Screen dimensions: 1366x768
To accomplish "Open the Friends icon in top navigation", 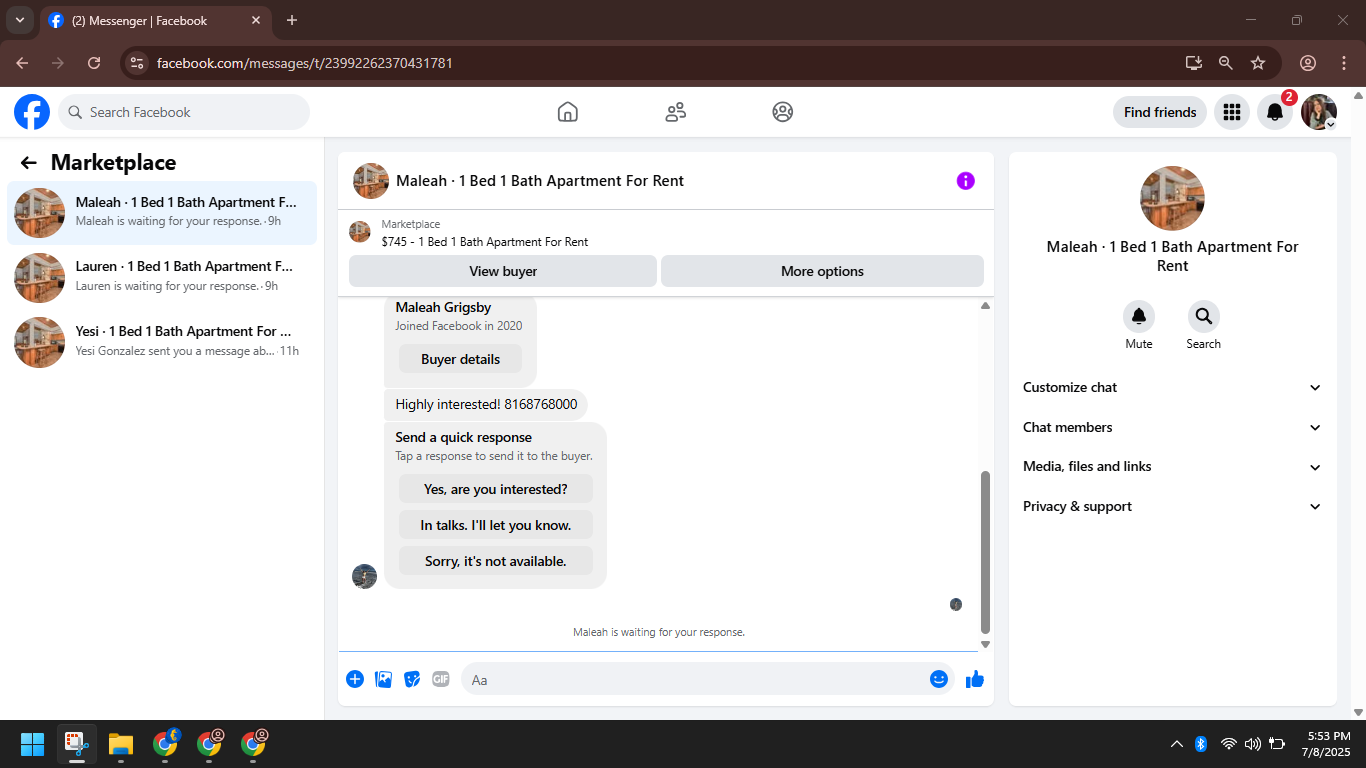I will tap(676, 112).
